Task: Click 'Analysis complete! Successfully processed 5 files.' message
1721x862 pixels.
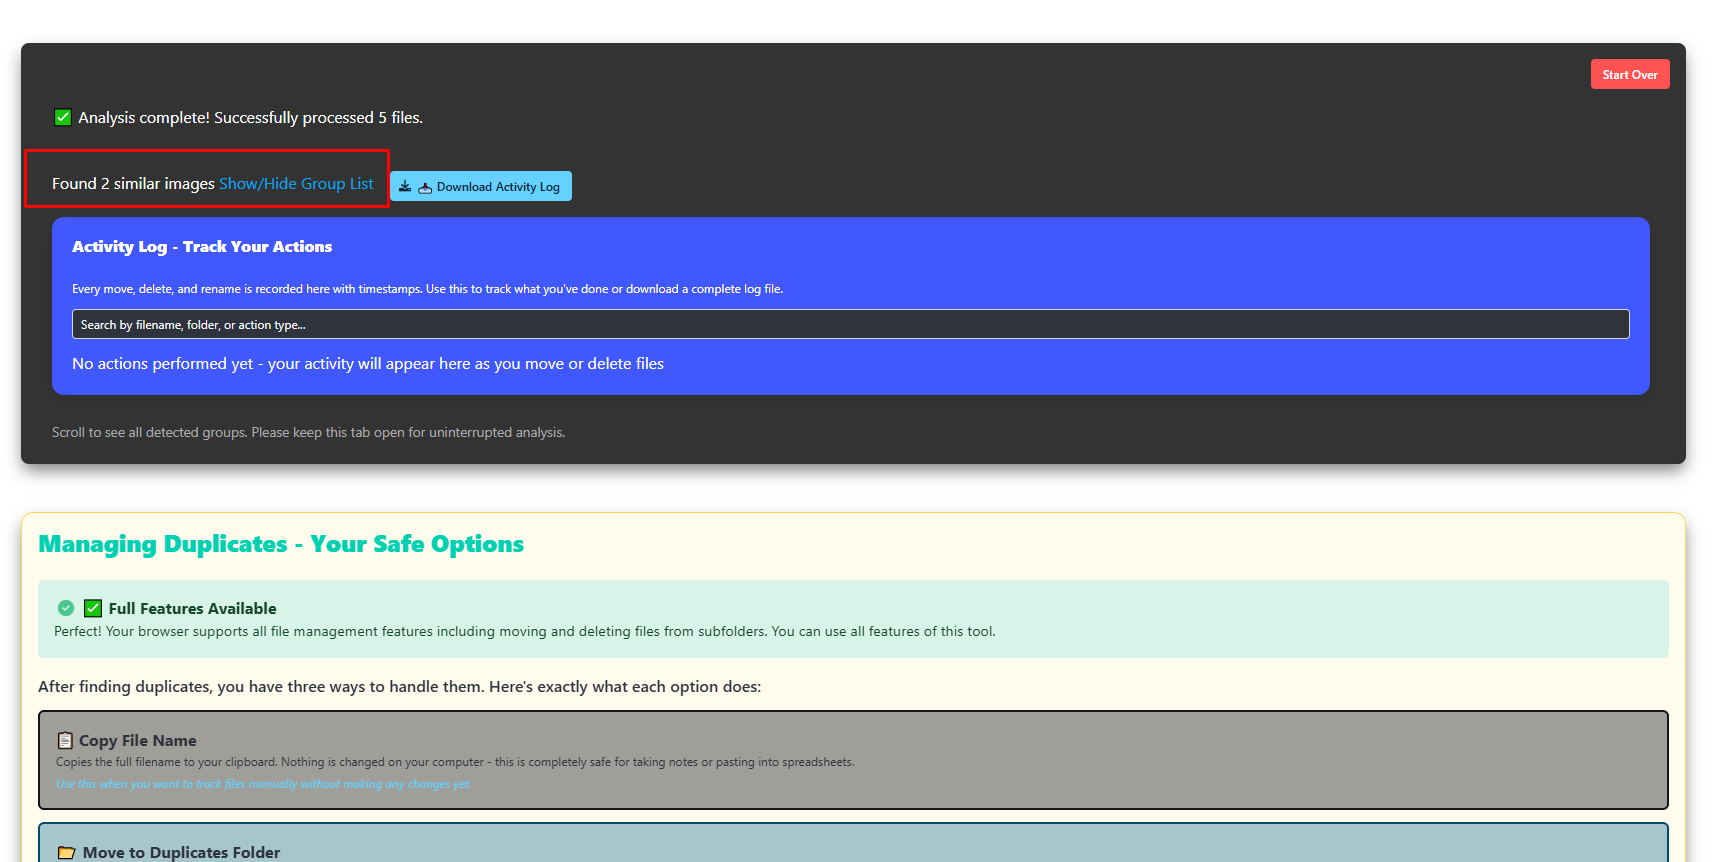Action: click(251, 118)
